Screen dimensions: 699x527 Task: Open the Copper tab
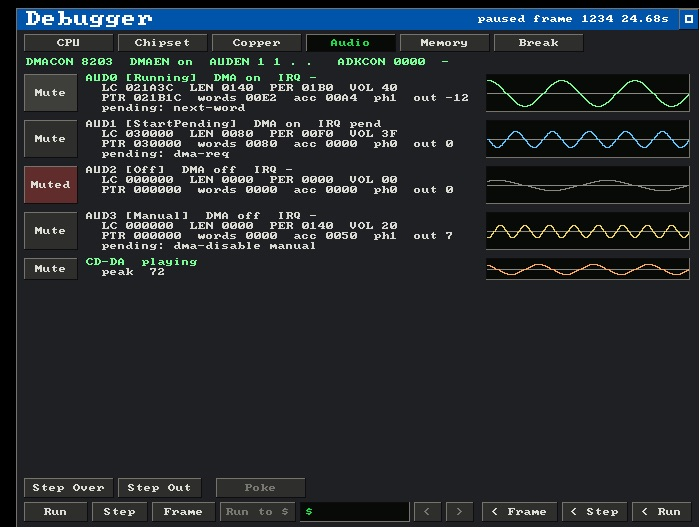coord(256,43)
